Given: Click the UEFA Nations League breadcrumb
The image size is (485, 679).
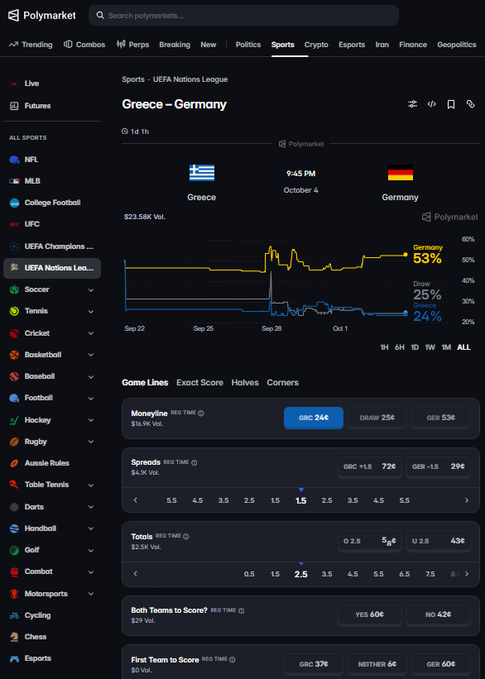Looking at the screenshot, I should point(190,80).
